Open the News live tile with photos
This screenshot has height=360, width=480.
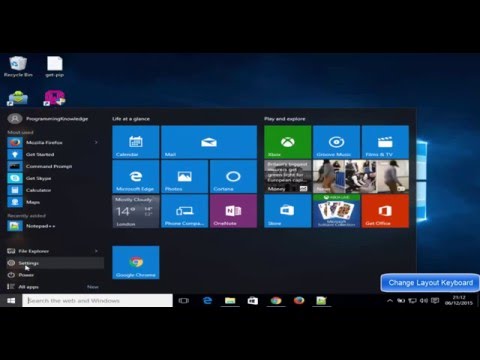361,177
